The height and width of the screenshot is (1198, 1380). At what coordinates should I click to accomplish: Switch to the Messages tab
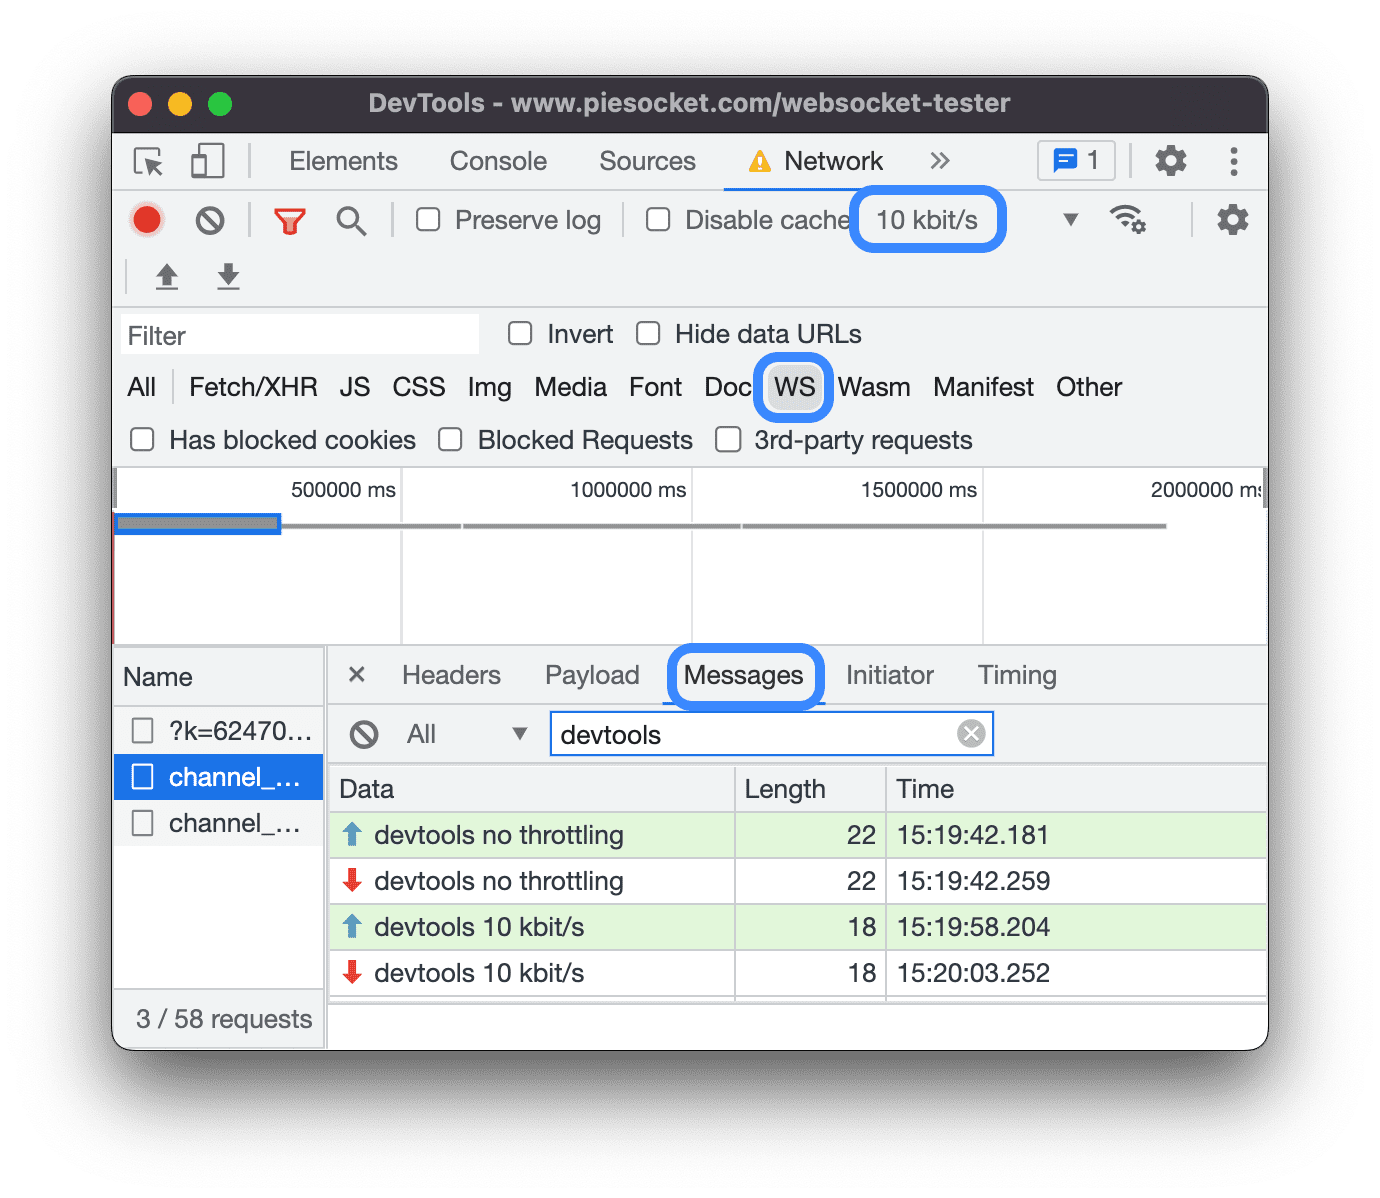tap(744, 675)
